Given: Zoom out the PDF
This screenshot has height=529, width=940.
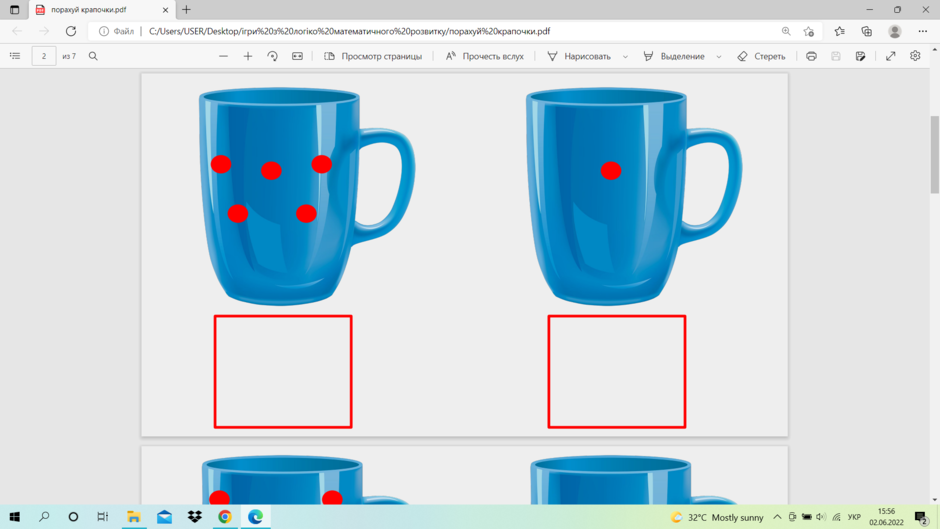Looking at the screenshot, I should (x=223, y=56).
